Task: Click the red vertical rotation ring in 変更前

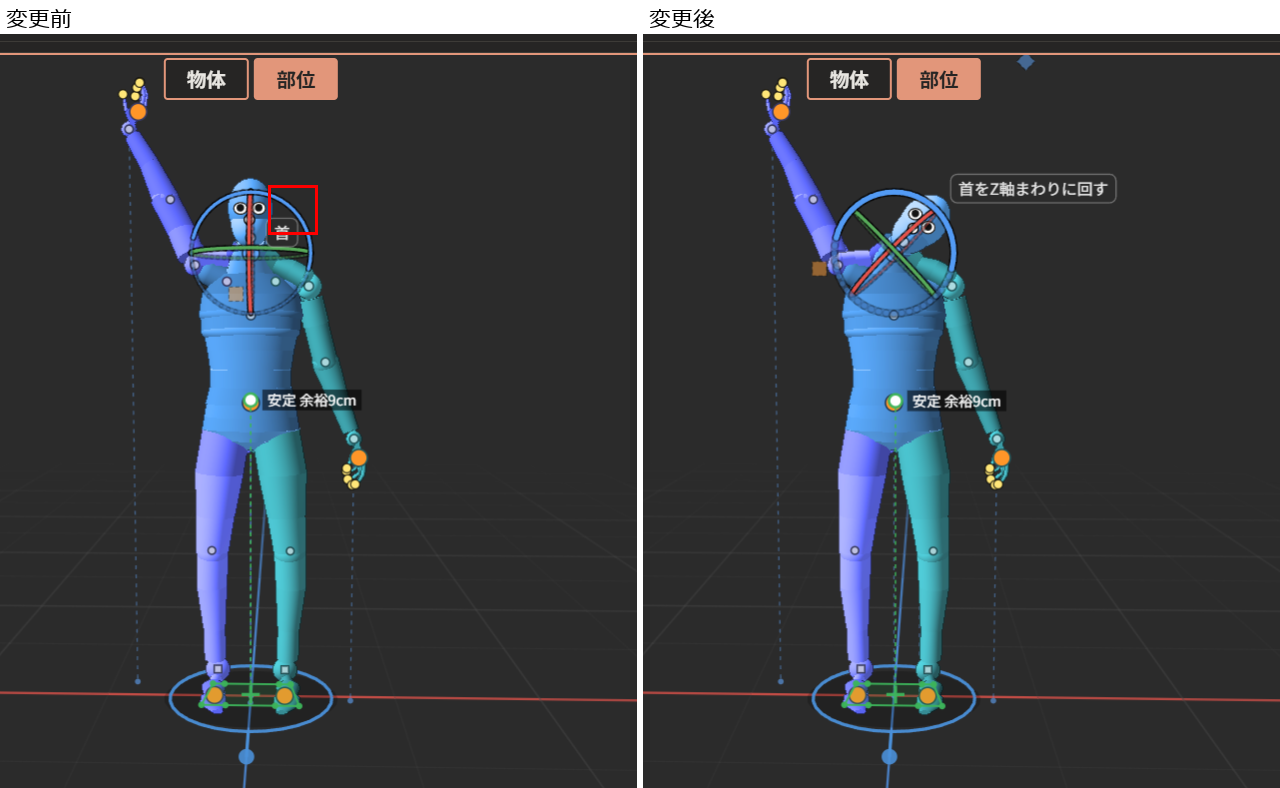Action: [251, 280]
